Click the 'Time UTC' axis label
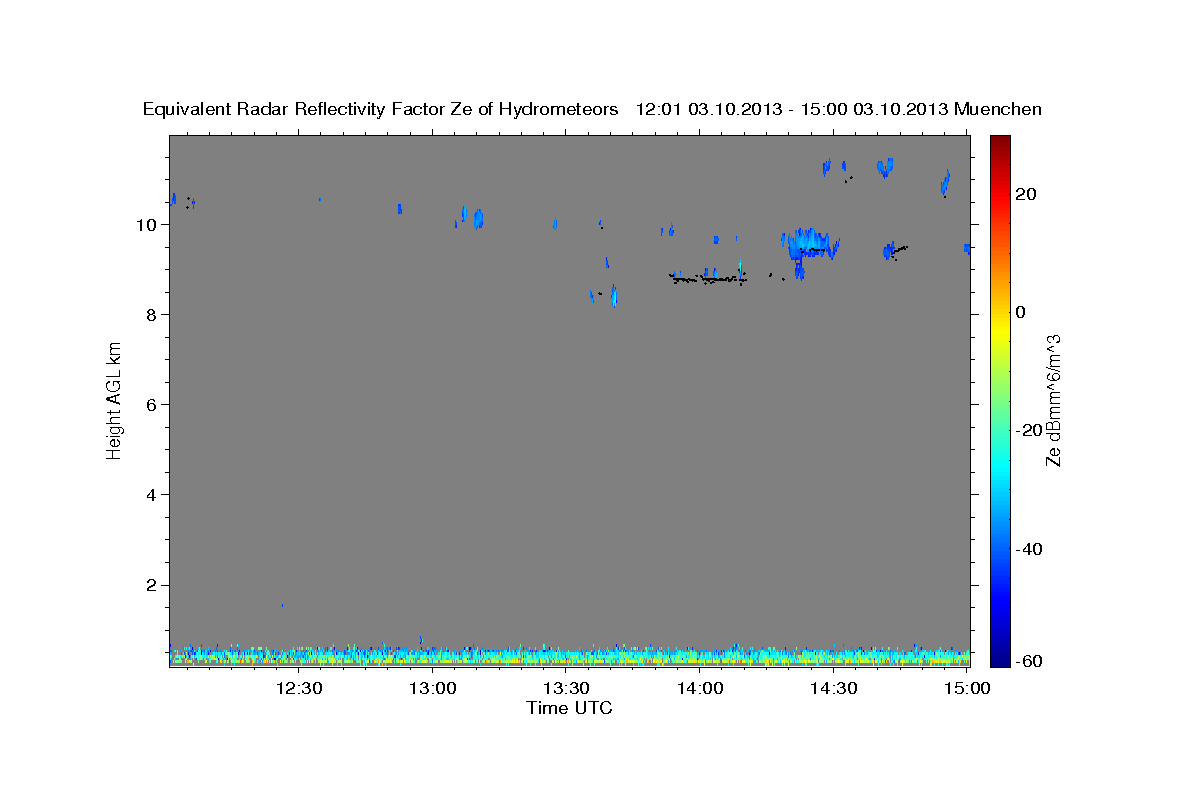 [x=569, y=708]
